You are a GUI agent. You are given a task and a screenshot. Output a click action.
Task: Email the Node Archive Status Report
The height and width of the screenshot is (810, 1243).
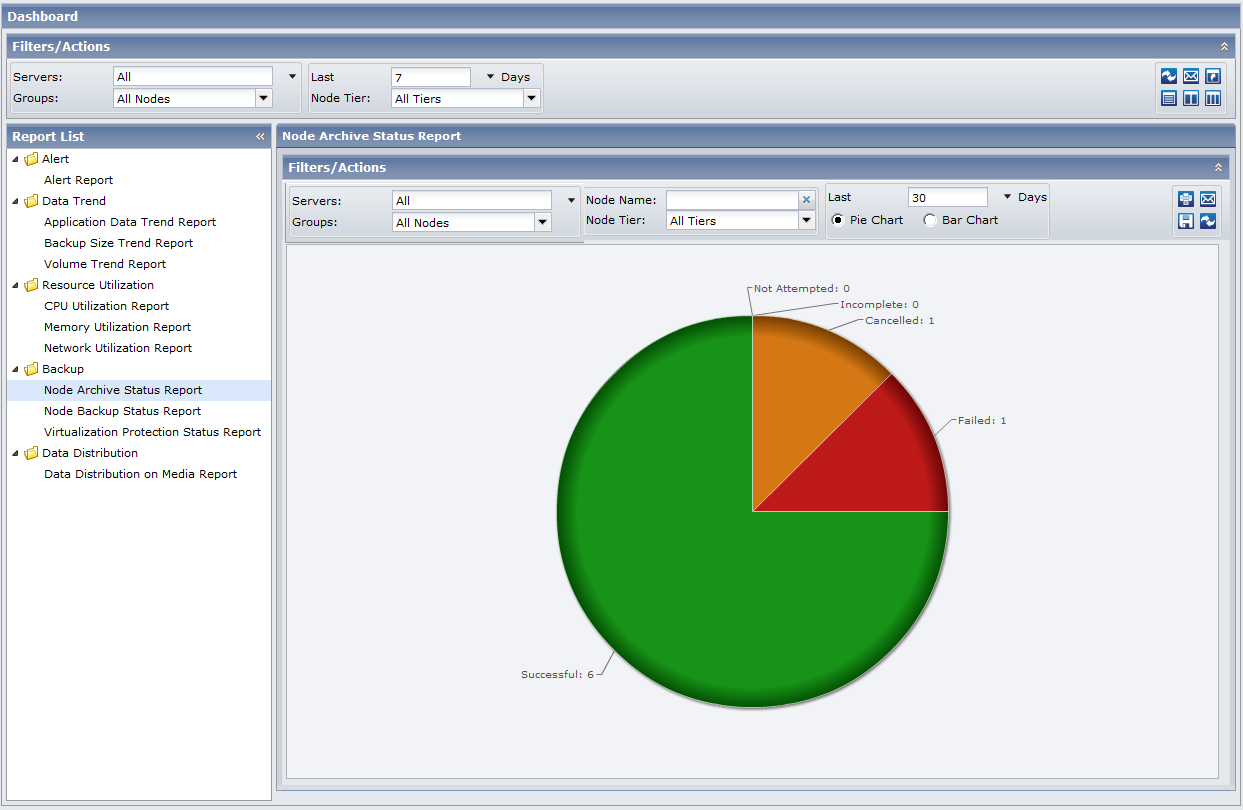click(1208, 199)
